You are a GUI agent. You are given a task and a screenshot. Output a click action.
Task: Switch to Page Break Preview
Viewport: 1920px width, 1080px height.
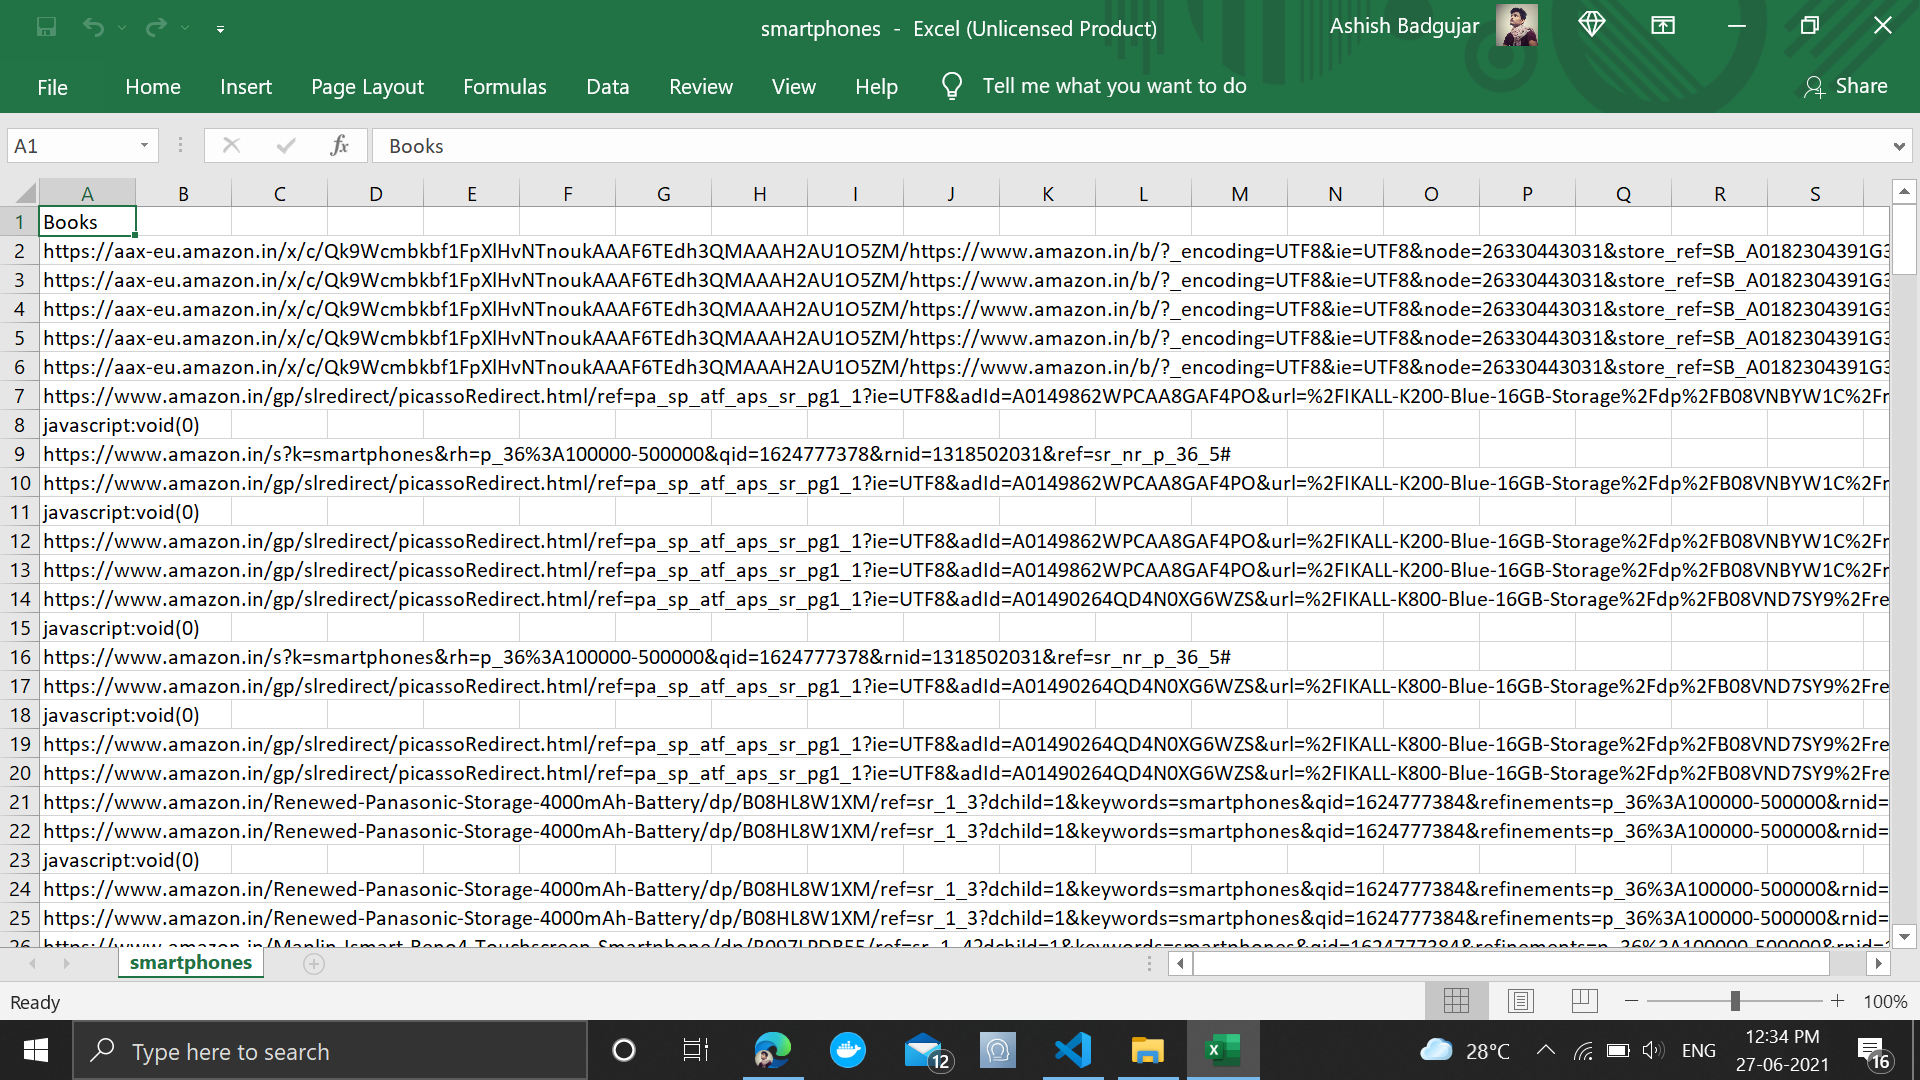click(x=1584, y=1001)
